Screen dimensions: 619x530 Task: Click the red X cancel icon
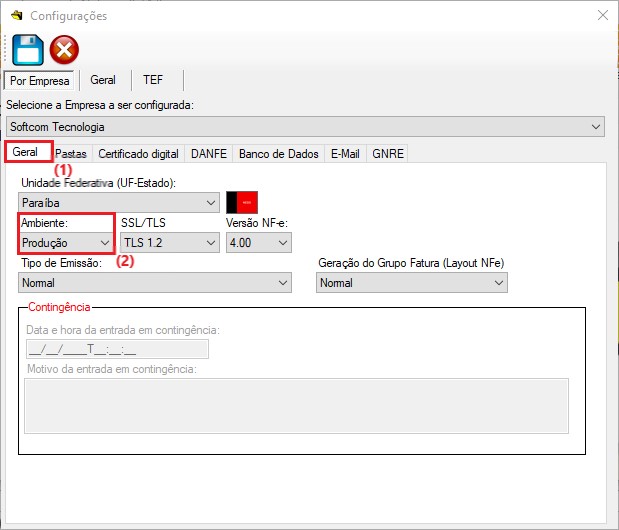(x=64, y=49)
